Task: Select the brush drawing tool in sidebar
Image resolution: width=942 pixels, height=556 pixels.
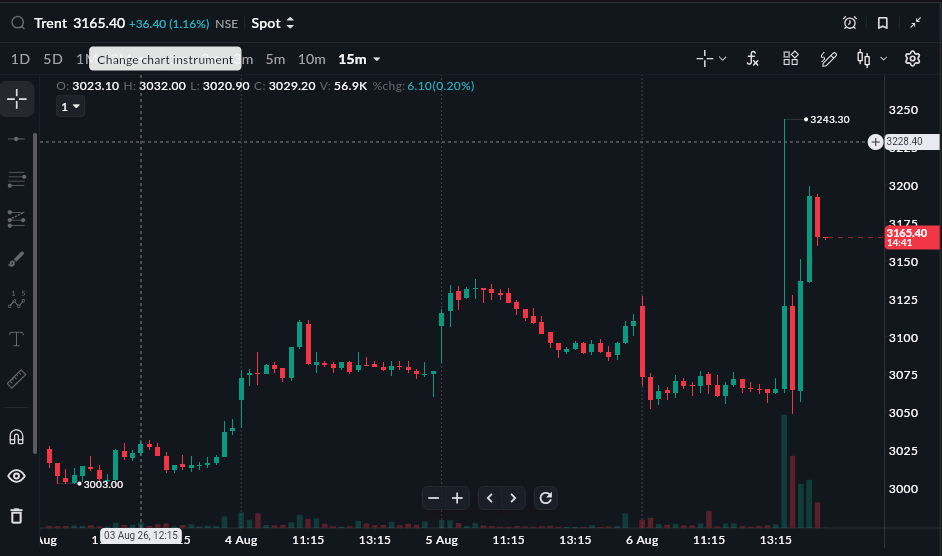Action: (16, 259)
